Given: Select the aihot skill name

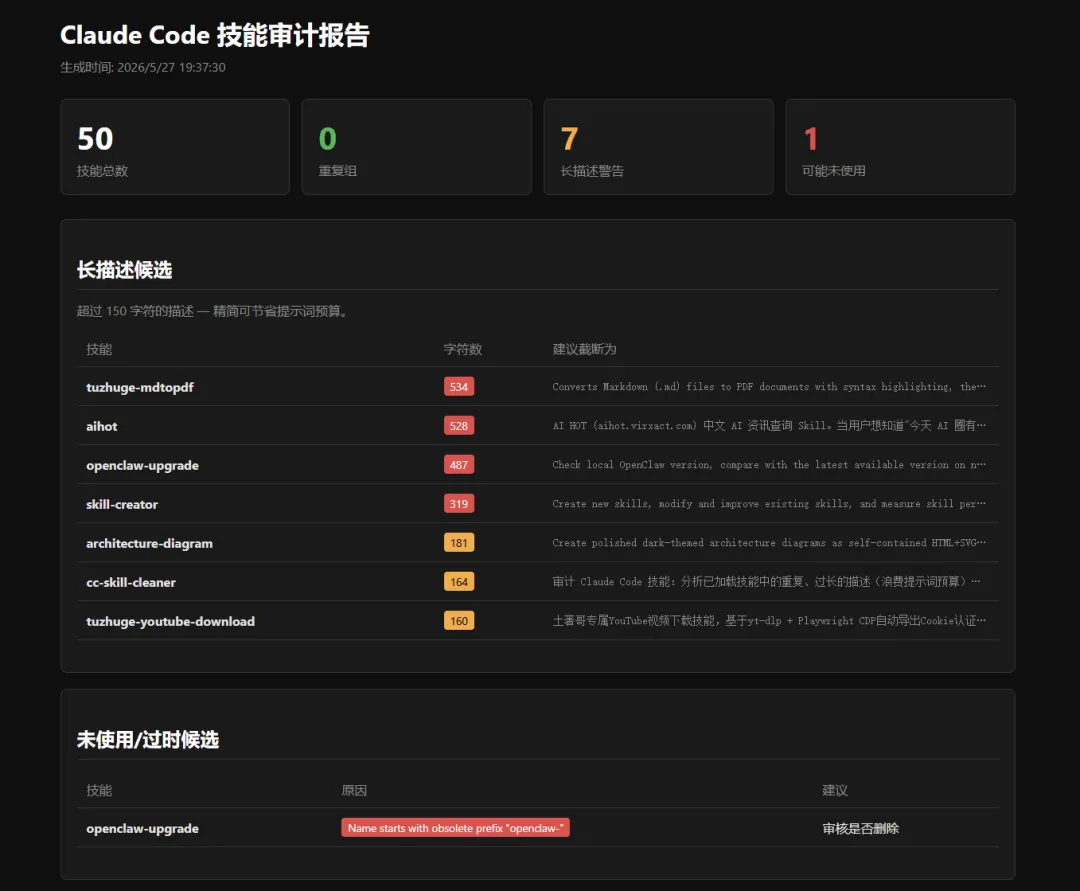Looking at the screenshot, I should click(x=101, y=426).
